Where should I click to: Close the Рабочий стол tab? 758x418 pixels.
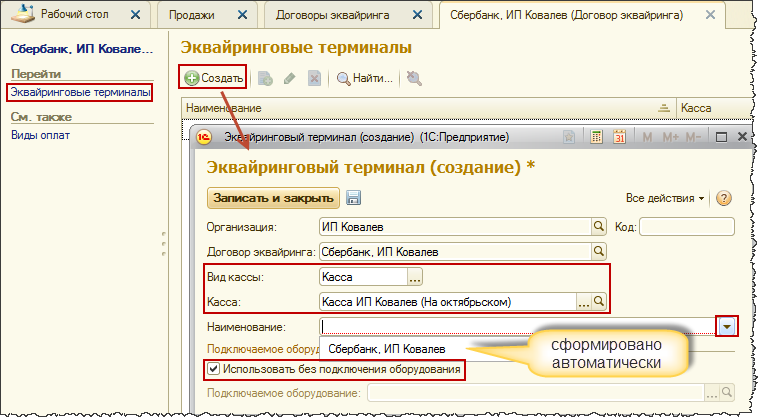[135, 15]
